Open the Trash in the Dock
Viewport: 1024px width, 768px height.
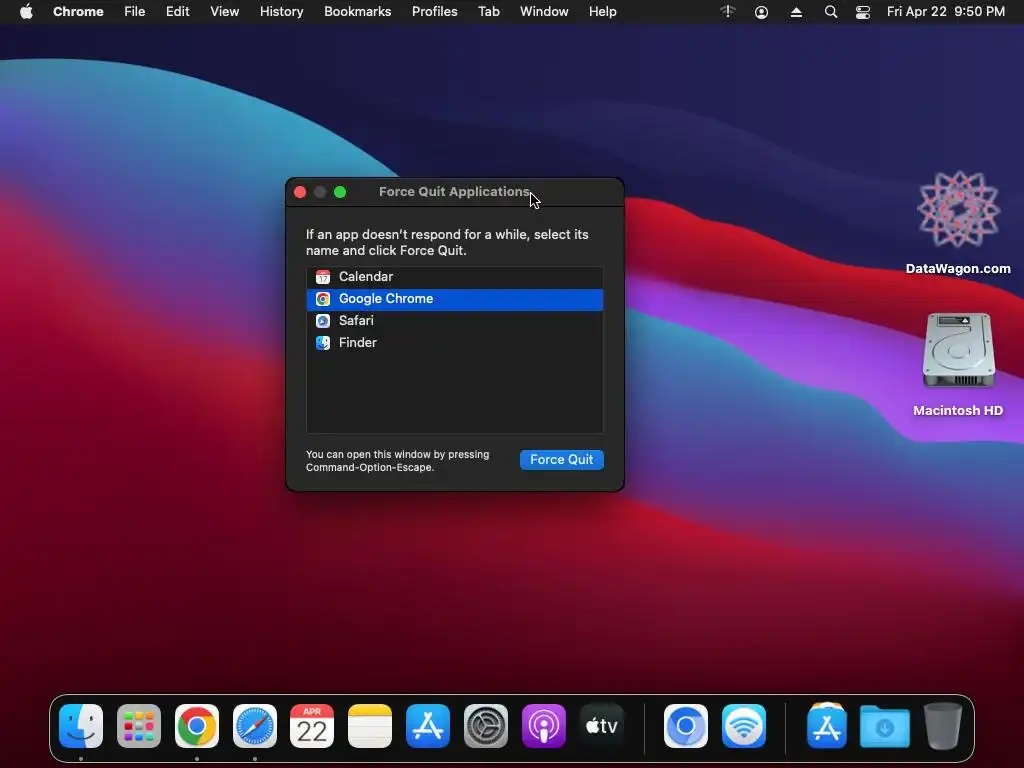click(942, 726)
